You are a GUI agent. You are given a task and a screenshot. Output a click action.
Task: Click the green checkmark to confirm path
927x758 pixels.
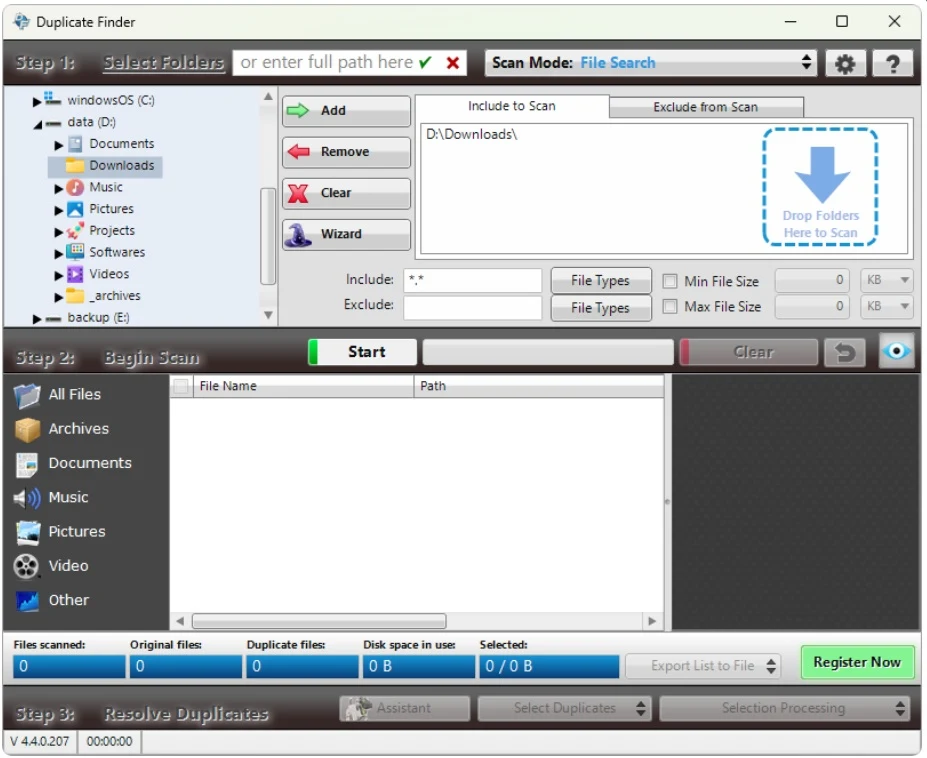click(426, 63)
